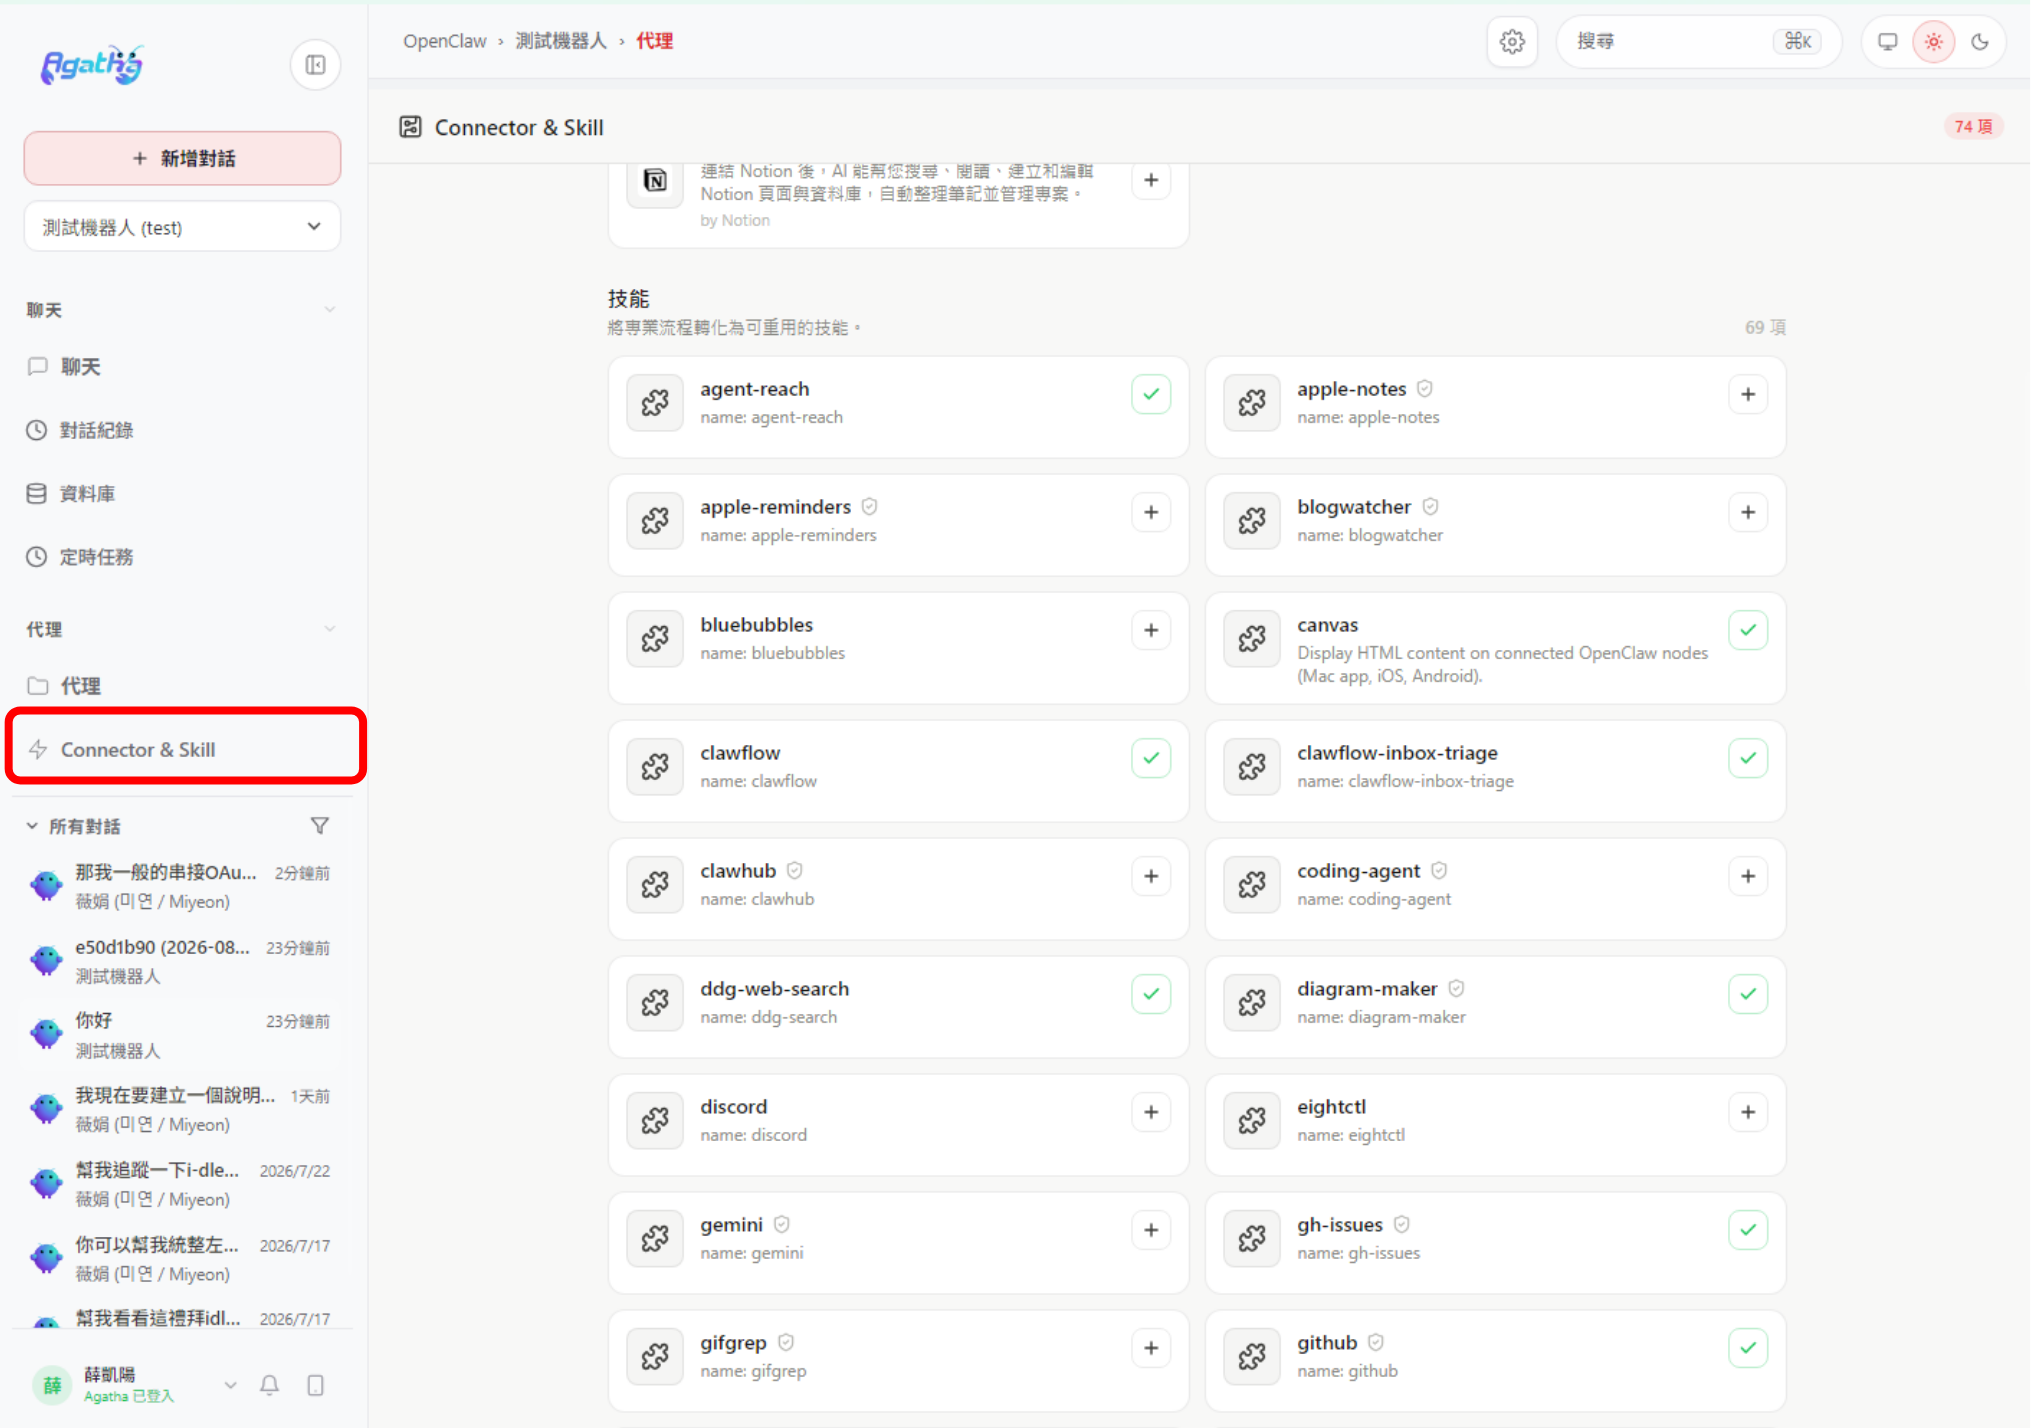
Task: Open the 那我一般的串接OAu... conversation
Action: [x=182, y=886]
